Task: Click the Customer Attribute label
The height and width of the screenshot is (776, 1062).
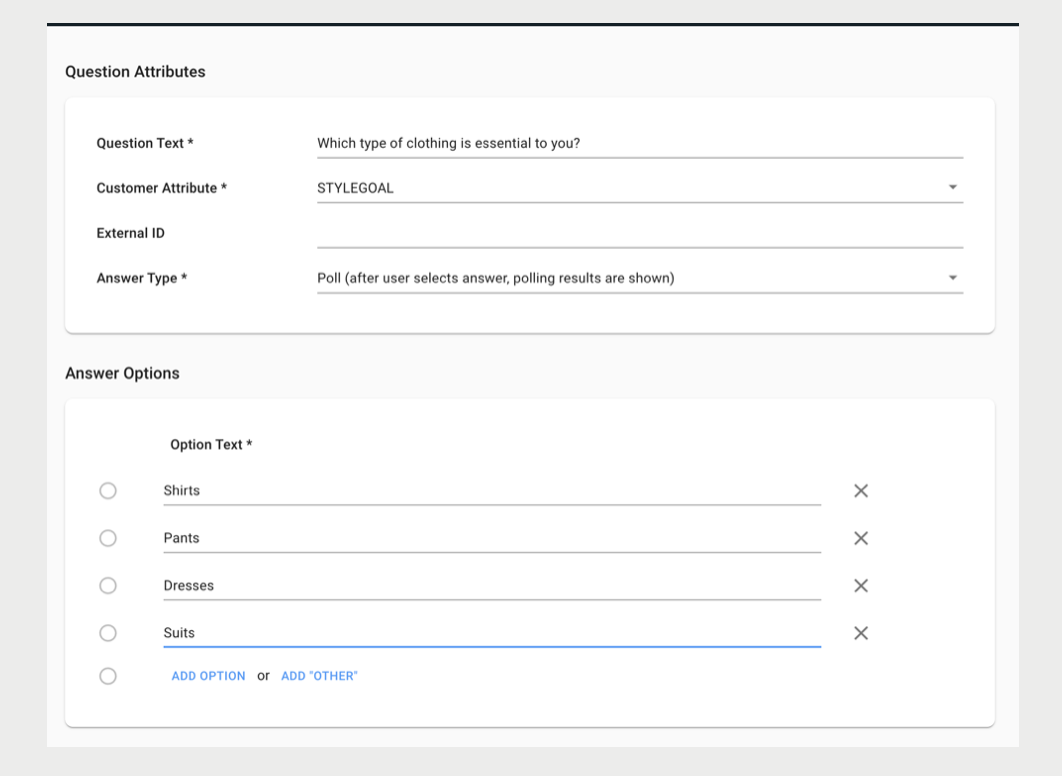Action: pyautogui.click(x=162, y=188)
